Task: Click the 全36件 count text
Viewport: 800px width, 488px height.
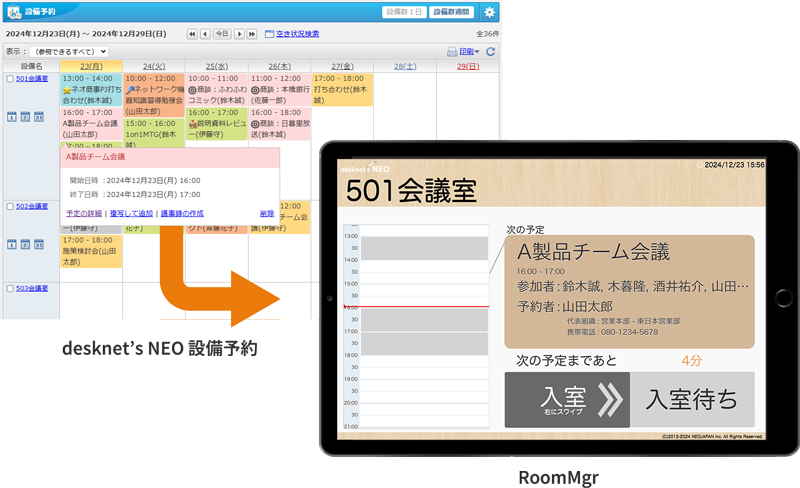Action: (487, 34)
